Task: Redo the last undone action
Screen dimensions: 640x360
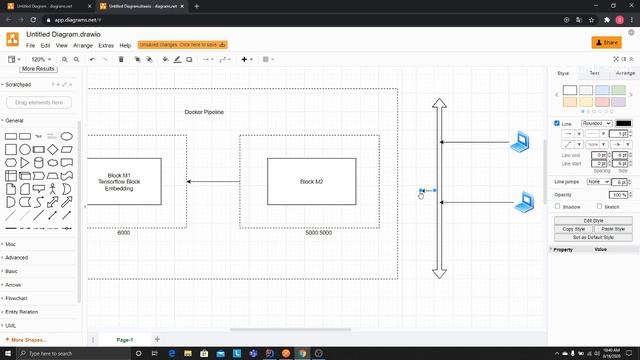Action: tap(104, 60)
